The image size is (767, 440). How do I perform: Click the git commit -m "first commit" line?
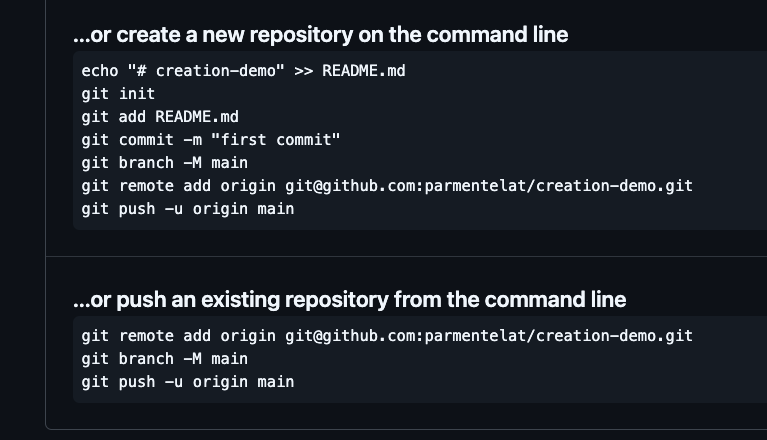pos(211,140)
